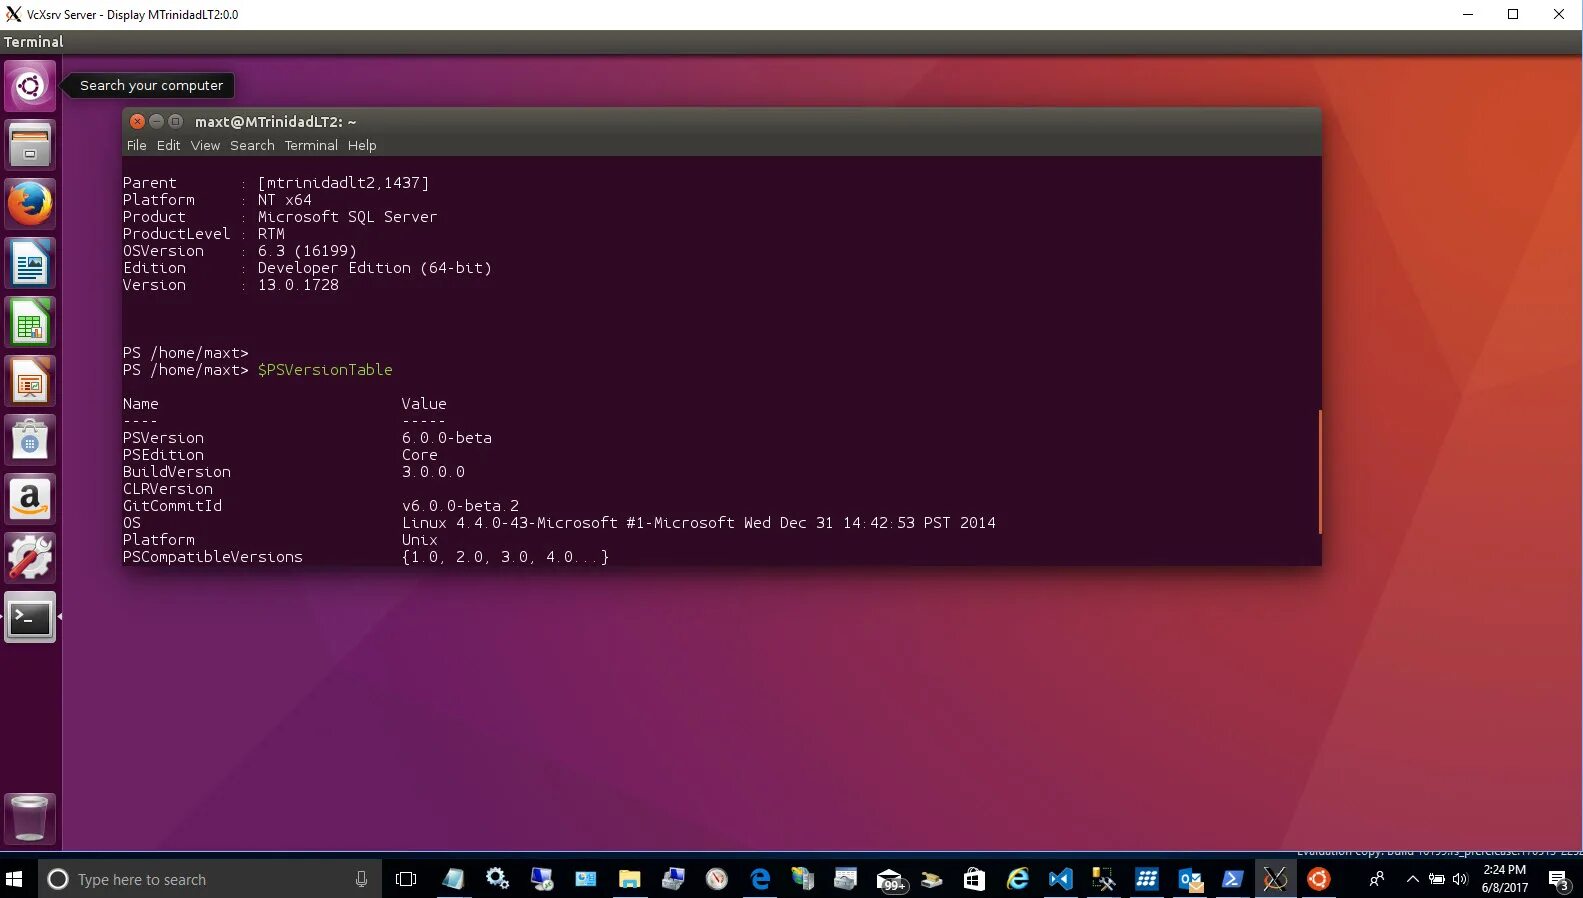The width and height of the screenshot is (1583, 898).
Task: Click battery status tray icon
Action: click(x=1437, y=879)
